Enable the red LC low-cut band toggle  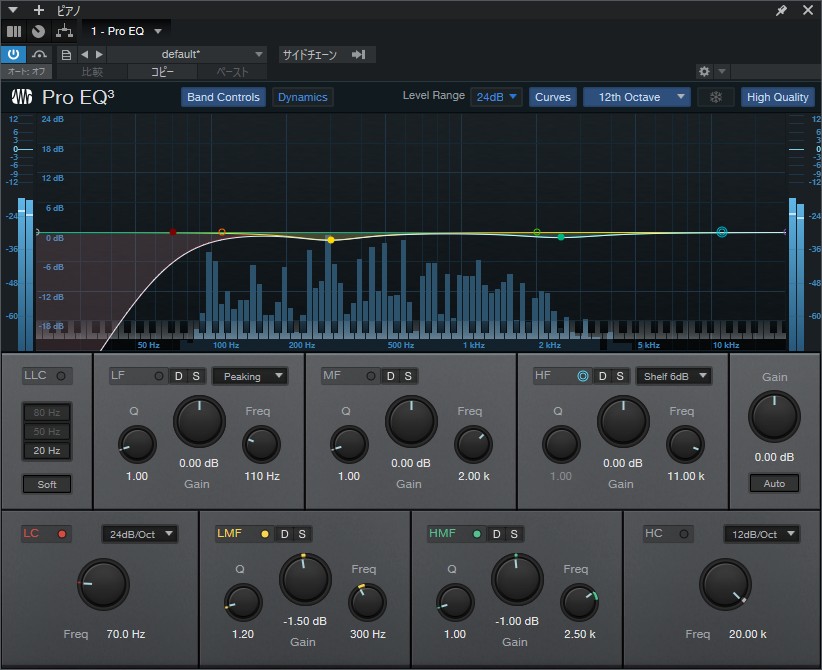[60, 534]
